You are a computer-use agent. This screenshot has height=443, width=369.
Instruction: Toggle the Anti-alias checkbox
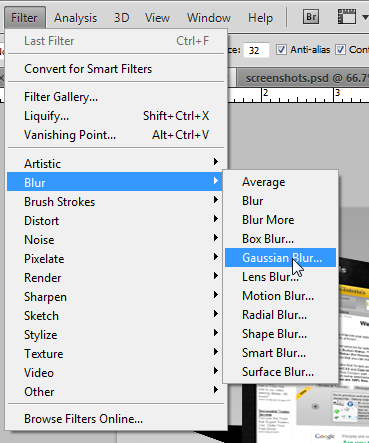point(281,50)
